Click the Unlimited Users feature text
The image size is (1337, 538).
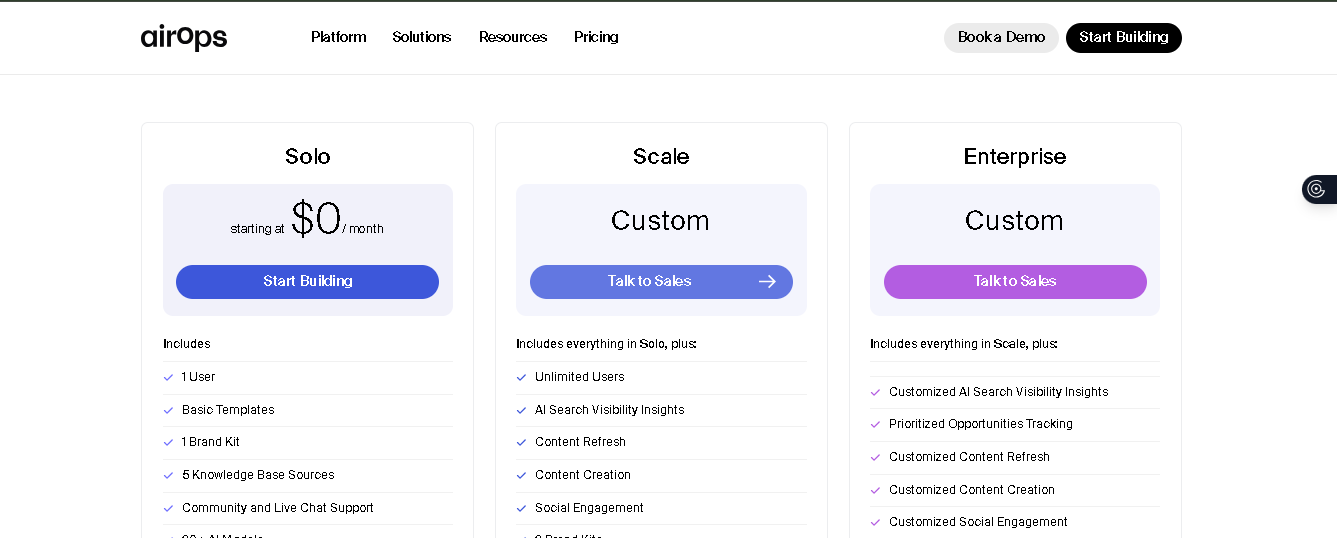coord(580,377)
